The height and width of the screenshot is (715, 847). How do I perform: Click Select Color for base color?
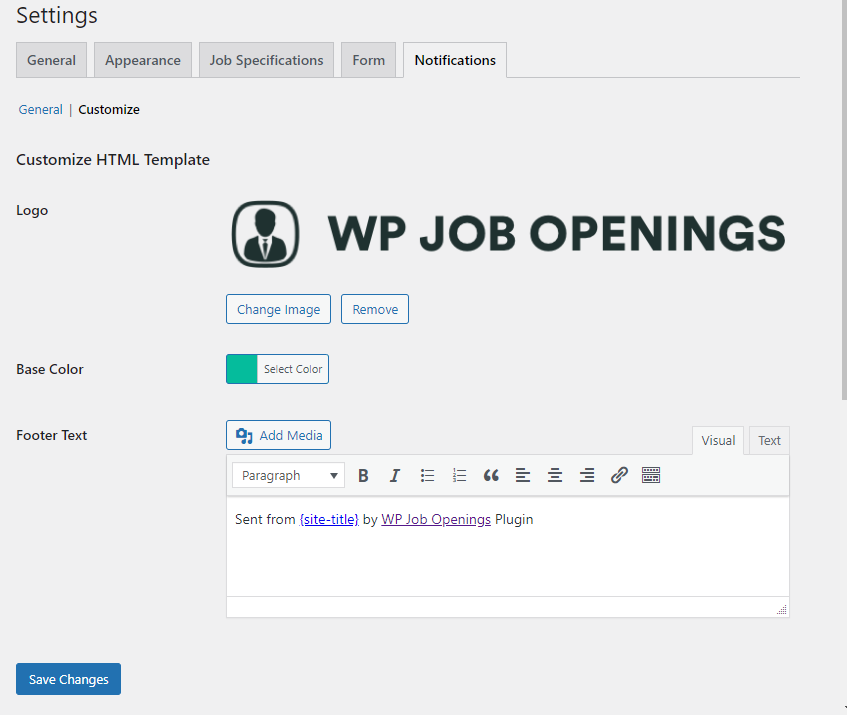click(293, 369)
